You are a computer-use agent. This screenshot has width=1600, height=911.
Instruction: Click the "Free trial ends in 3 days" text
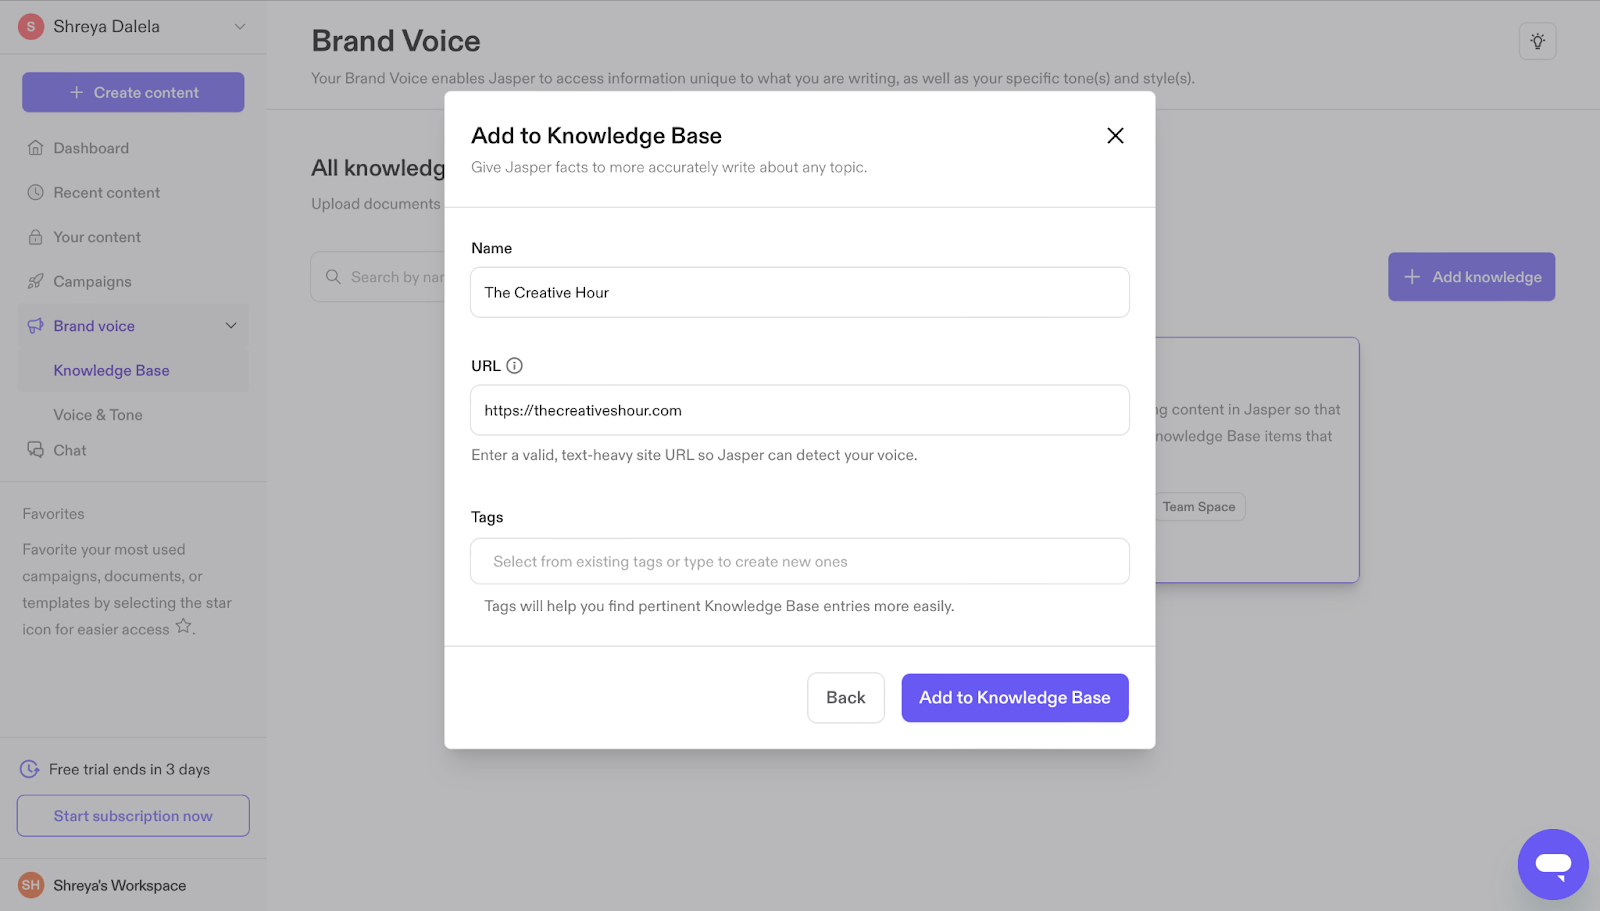pyautogui.click(x=129, y=769)
